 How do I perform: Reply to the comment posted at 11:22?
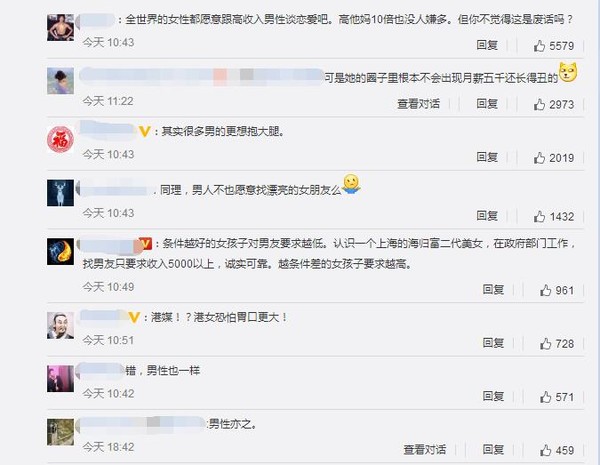coord(487,104)
